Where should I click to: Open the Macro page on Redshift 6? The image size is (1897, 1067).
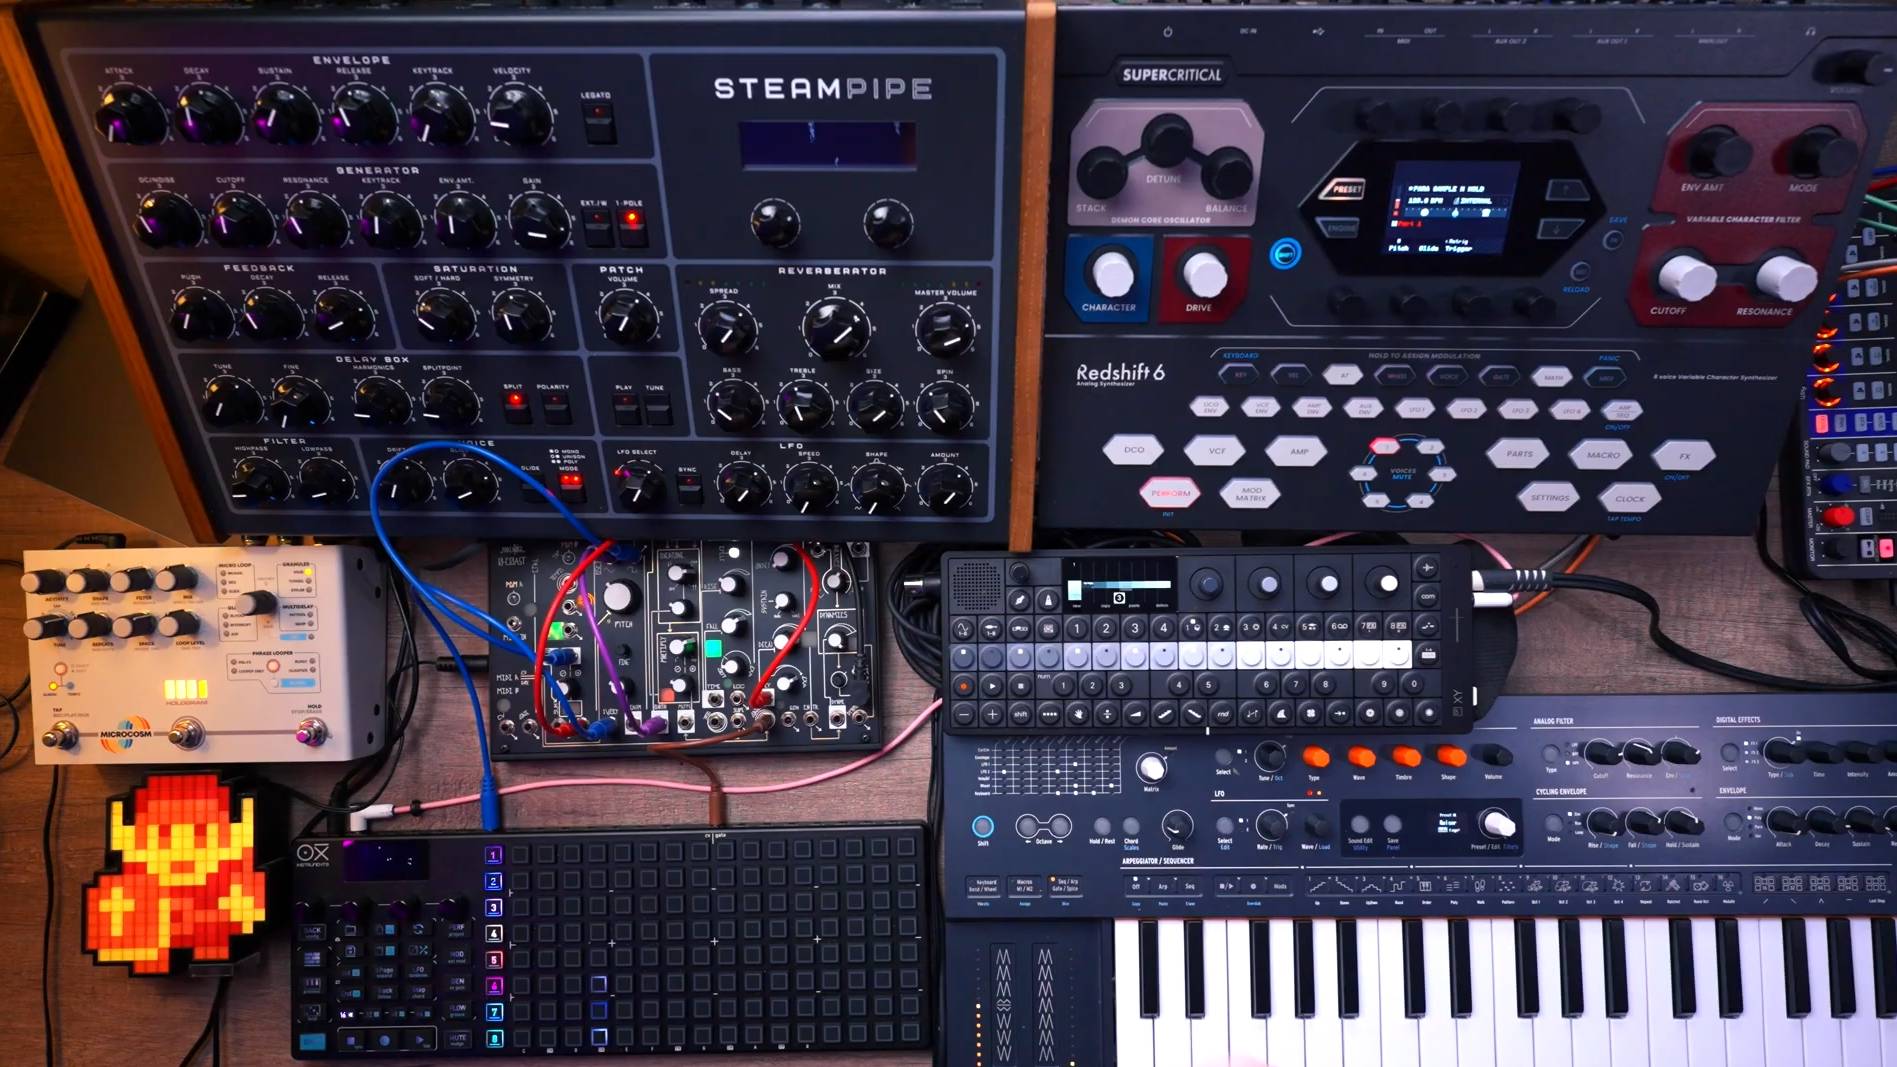click(1602, 455)
